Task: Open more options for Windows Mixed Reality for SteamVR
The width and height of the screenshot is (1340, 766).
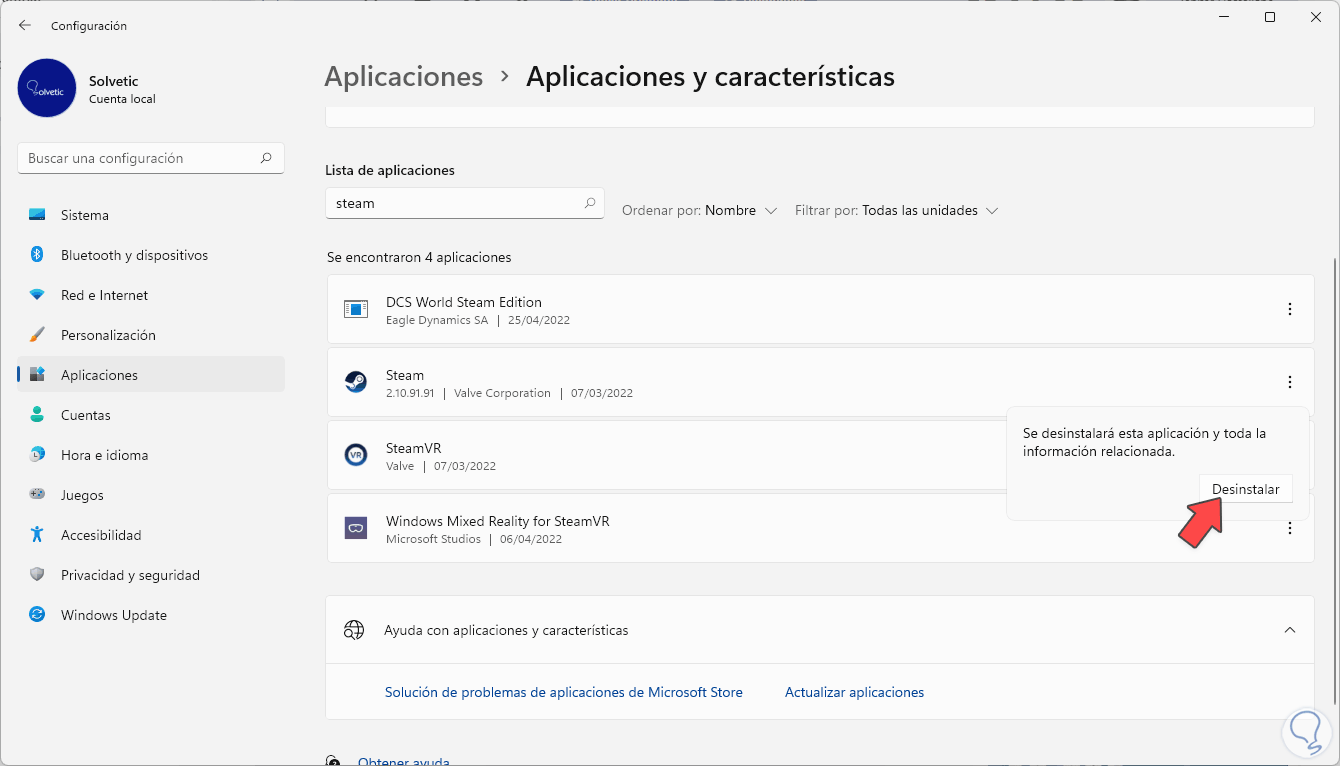Action: pos(1290,528)
